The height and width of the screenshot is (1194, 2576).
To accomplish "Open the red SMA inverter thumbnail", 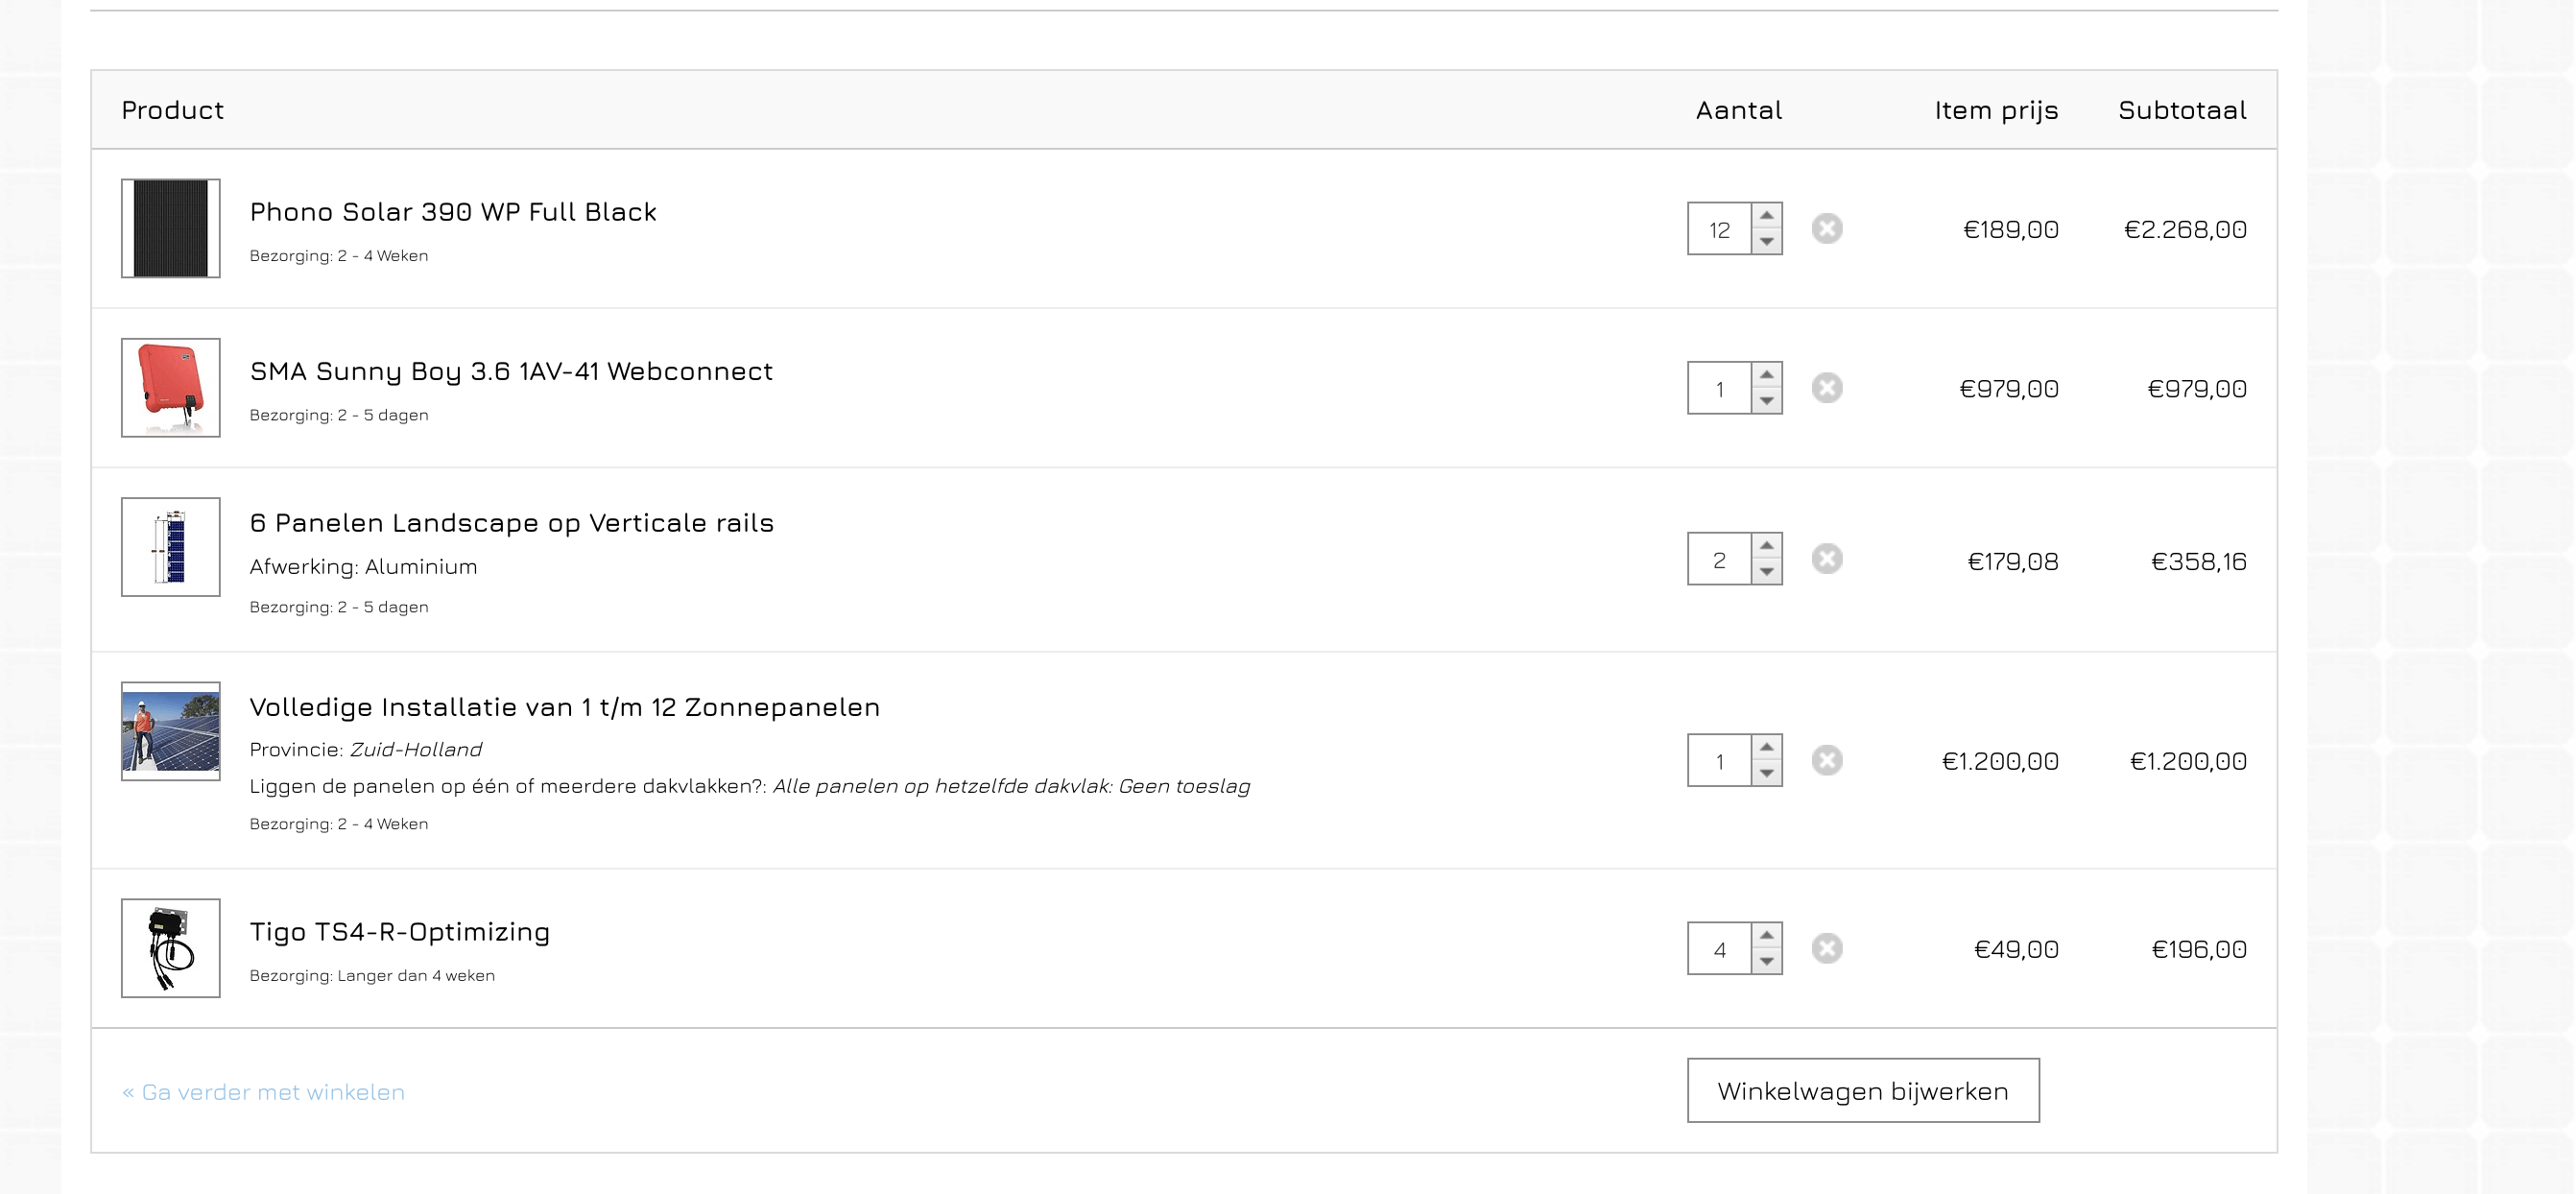I will 171,388.
